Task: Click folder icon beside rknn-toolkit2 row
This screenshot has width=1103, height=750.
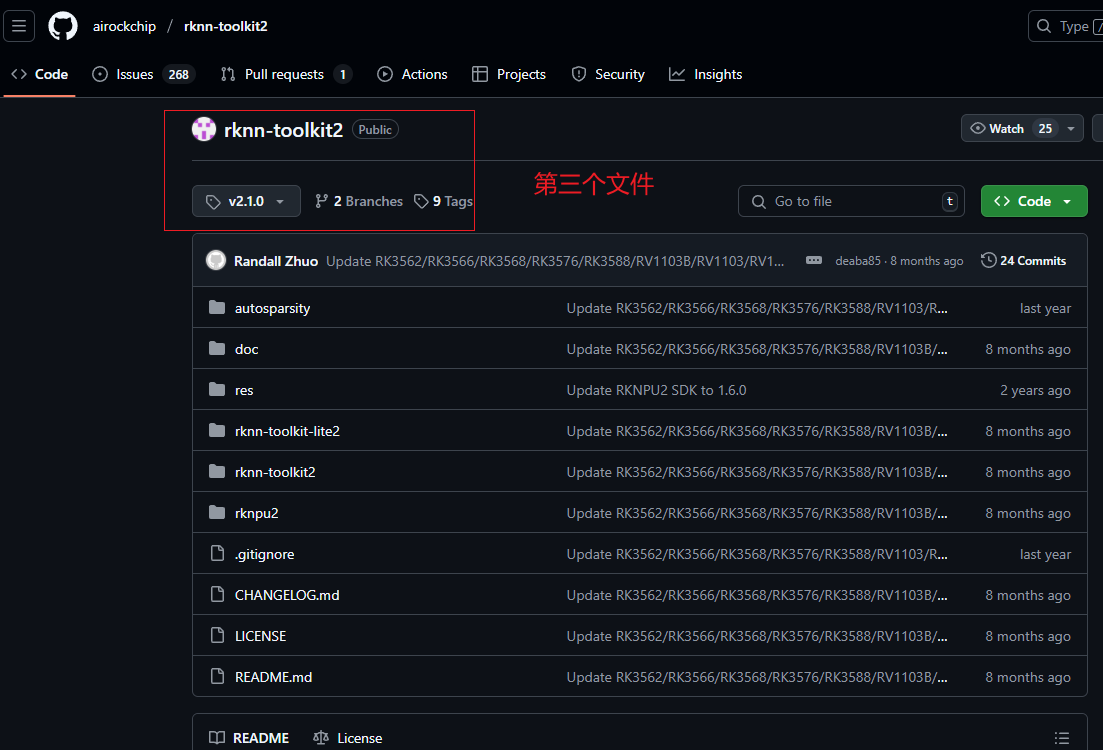Action: tap(217, 471)
